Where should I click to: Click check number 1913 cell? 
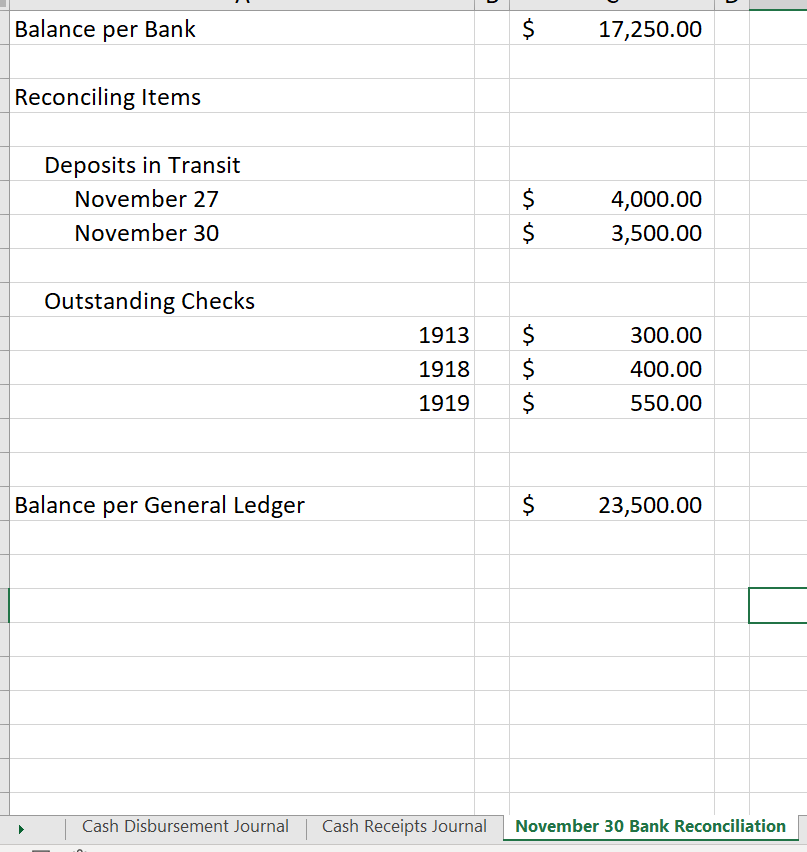tap(242, 334)
